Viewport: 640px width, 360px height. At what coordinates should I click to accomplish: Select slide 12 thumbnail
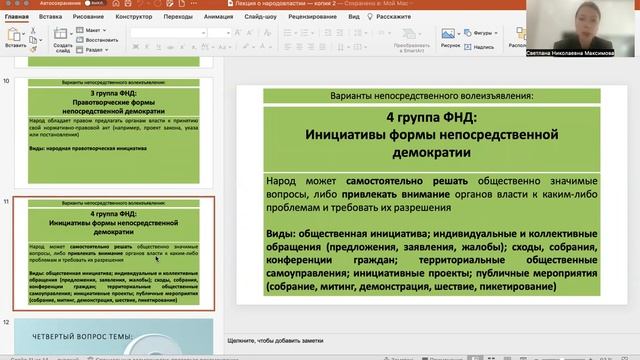coord(113,337)
